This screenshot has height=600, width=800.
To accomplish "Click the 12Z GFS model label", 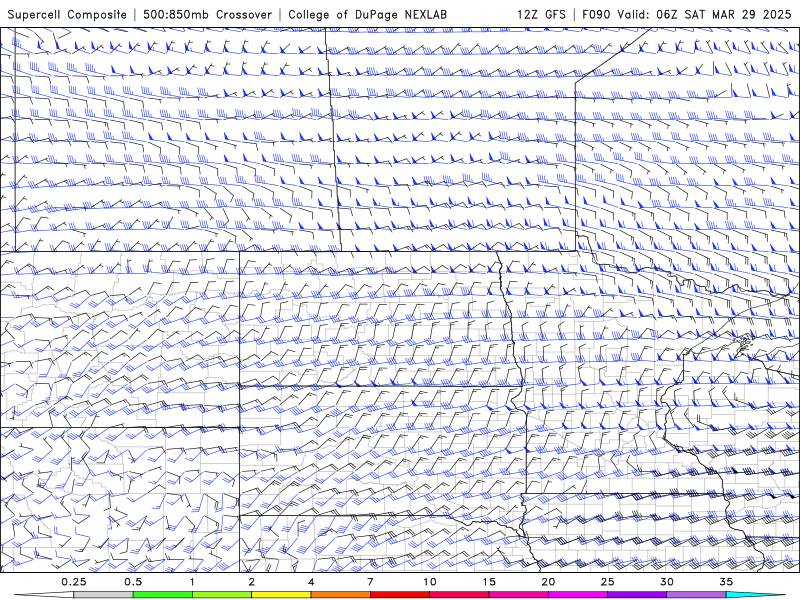I will [541, 14].
